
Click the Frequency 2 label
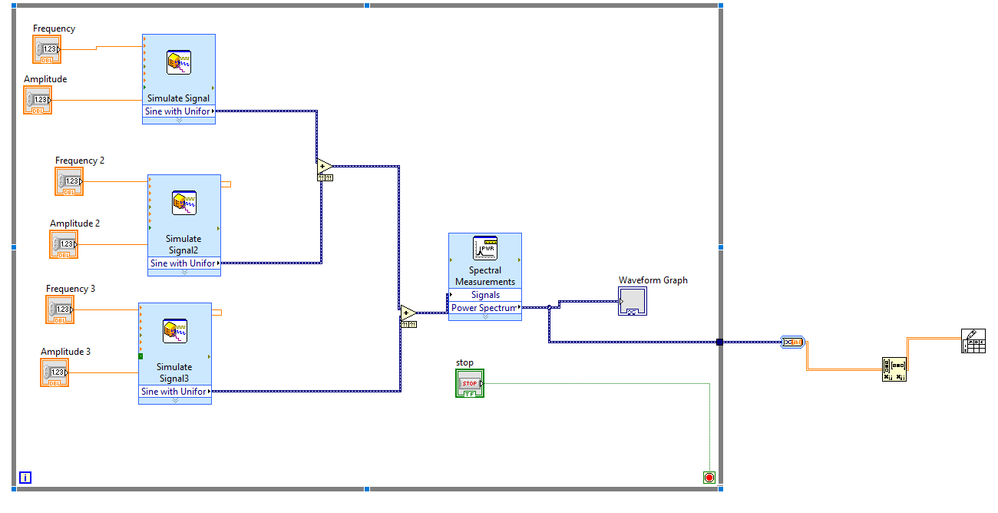tap(80, 160)
